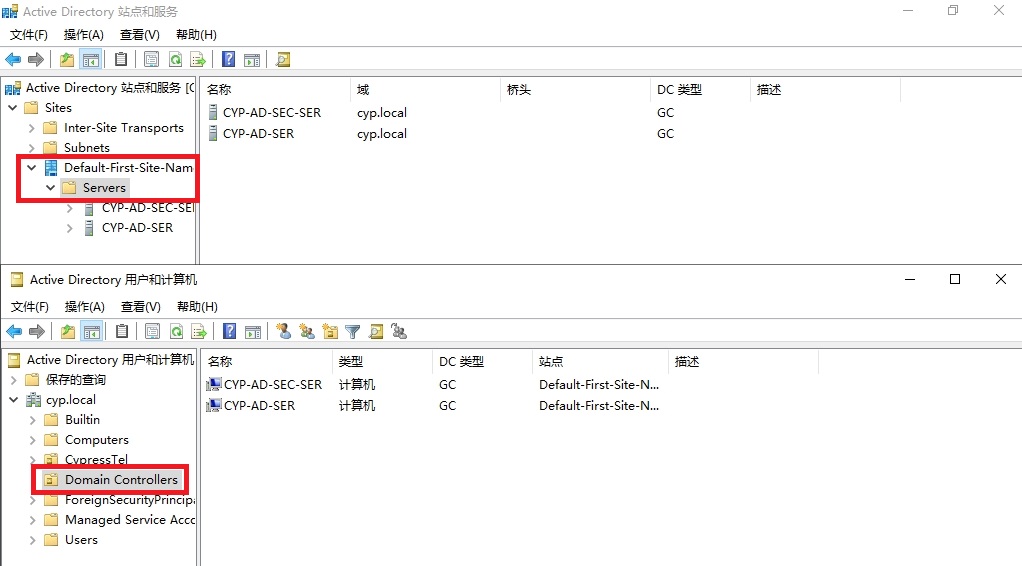The image size is (1022, 566).
Task: Select CYP-AD-SEC-SER row in Domain Controllers list
Action: [264, 385]
